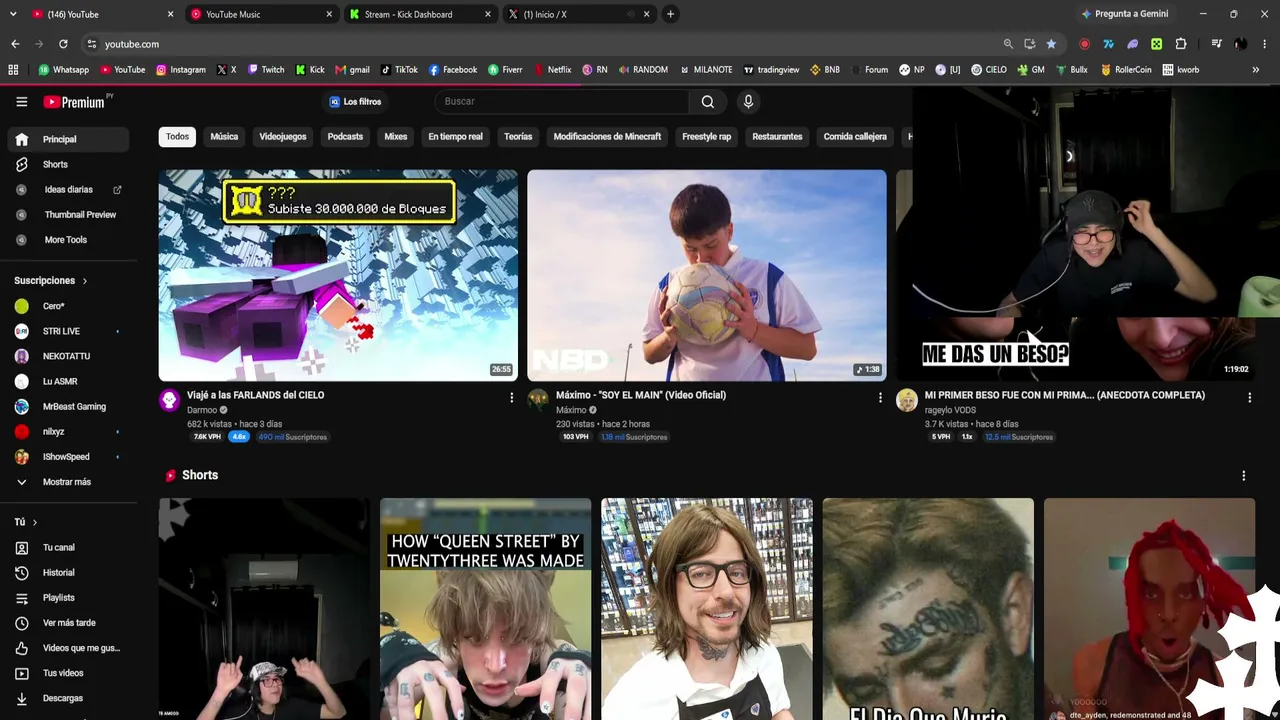Expand Mostrar más subscriptions
This screenshot has width=1280, height=720.
67,482
